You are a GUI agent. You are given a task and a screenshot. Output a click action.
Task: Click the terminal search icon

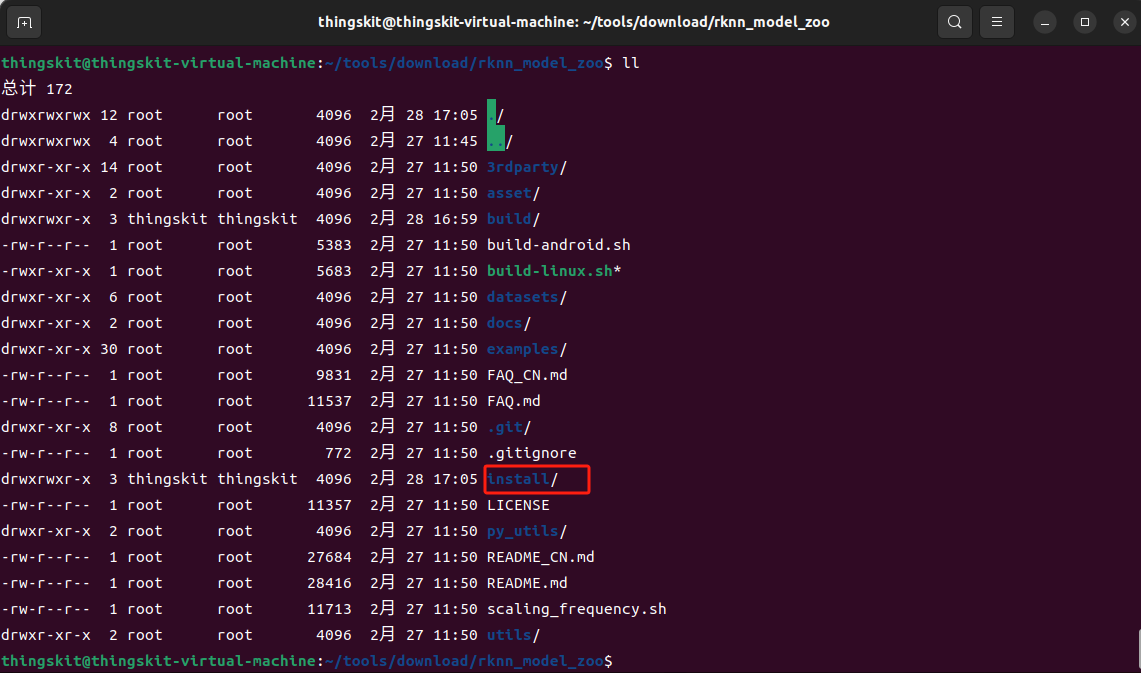955,22
